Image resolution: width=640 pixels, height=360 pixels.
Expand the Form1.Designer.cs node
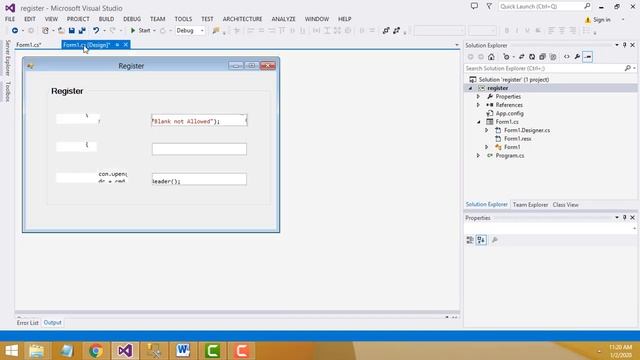pos(487,130)
